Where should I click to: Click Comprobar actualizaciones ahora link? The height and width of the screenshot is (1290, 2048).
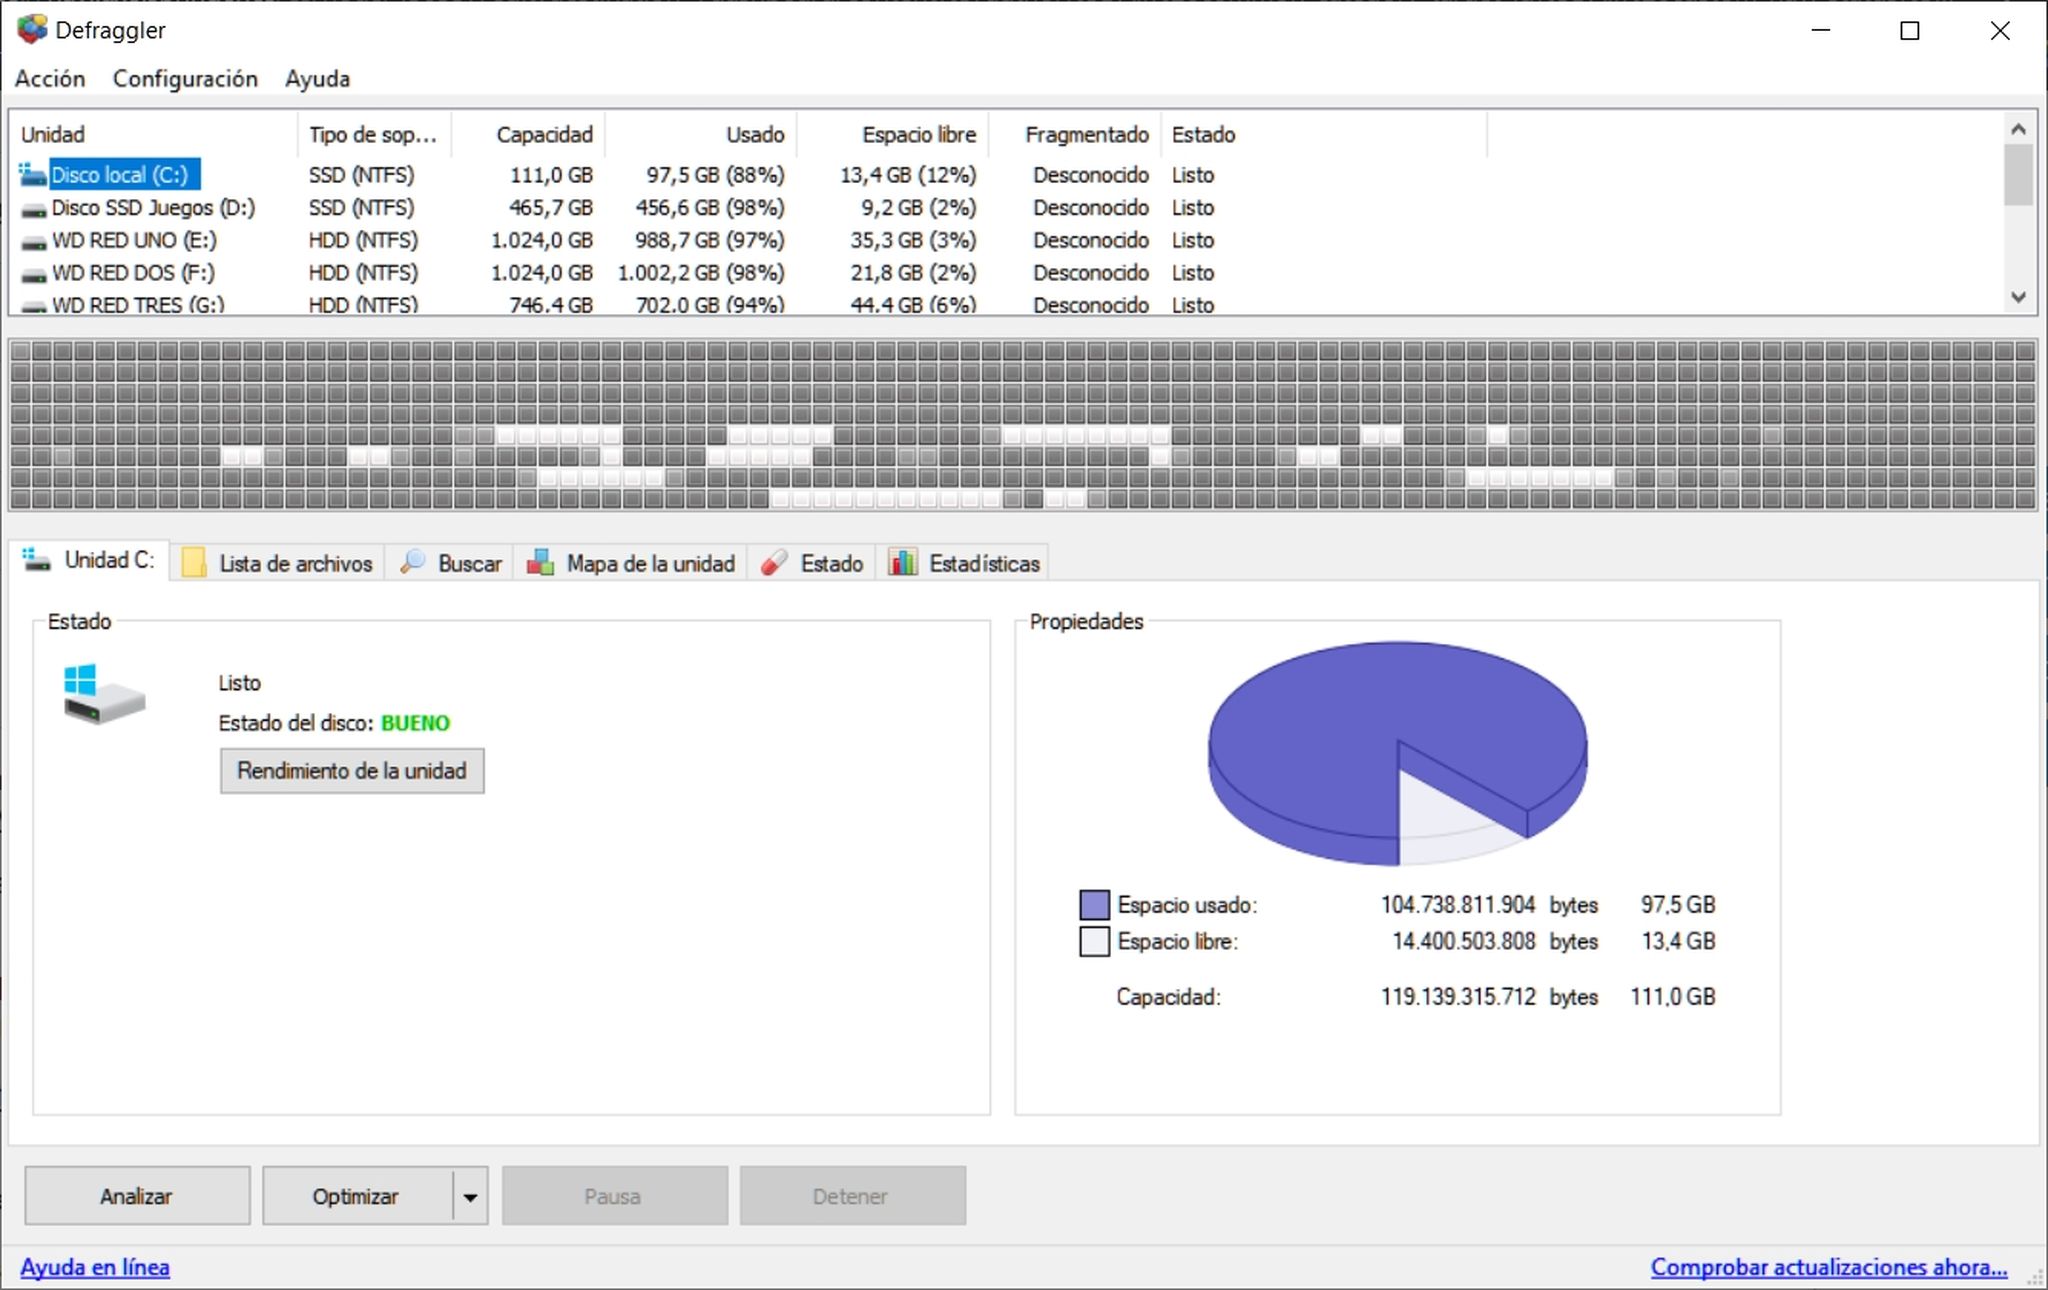(x=1828, y=1267)
